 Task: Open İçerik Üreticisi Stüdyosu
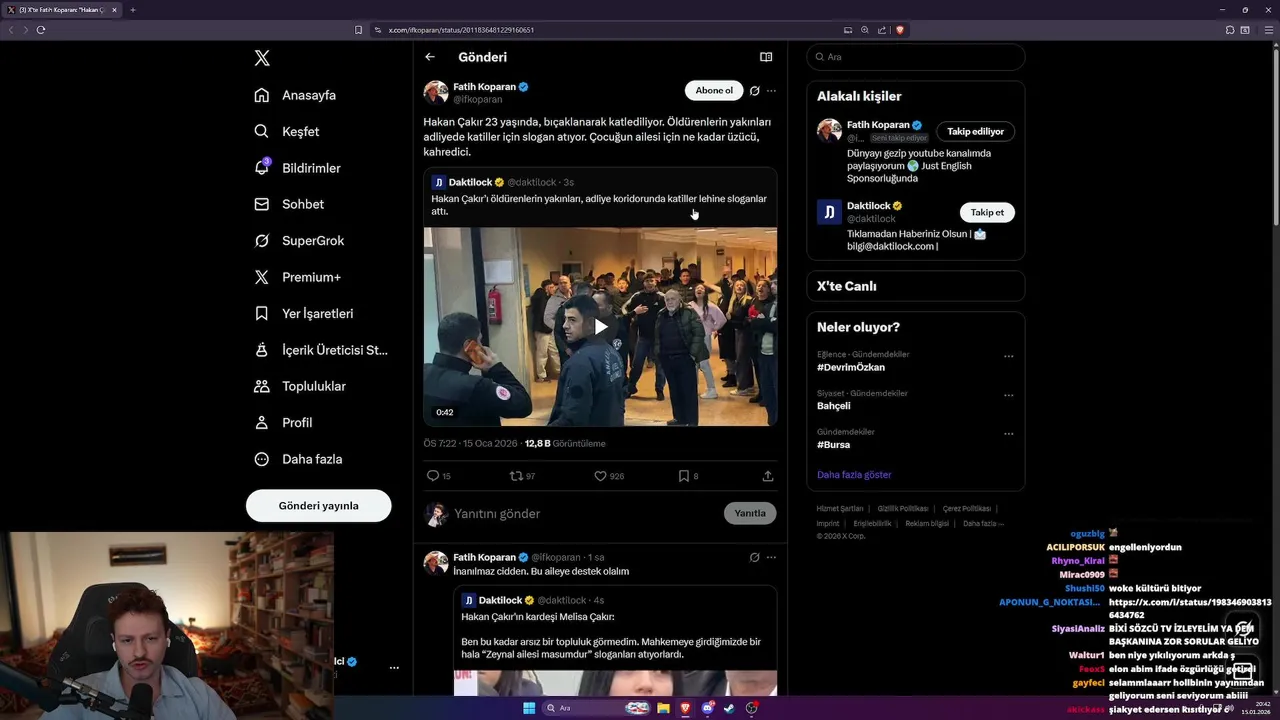pyautogui.click(x=321, y=350)
